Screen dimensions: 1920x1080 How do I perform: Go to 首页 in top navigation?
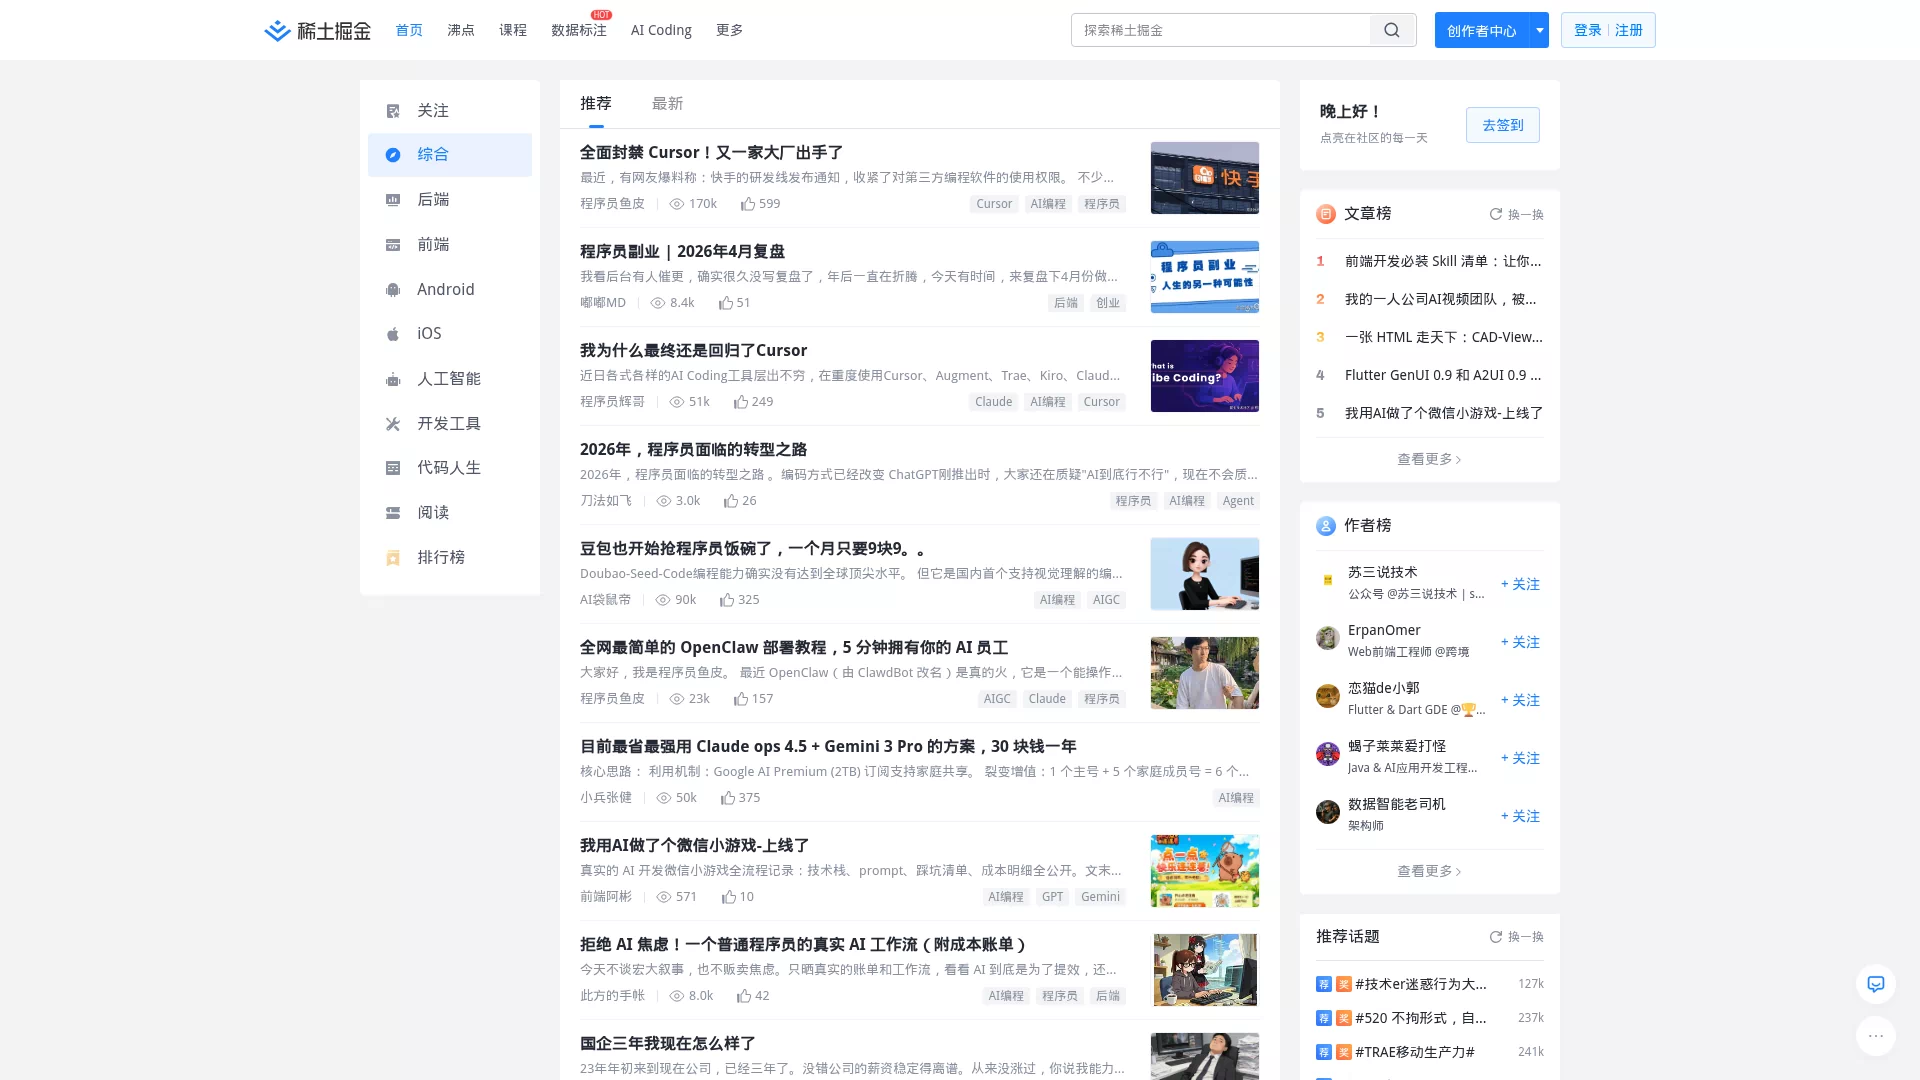click(409, 30)
